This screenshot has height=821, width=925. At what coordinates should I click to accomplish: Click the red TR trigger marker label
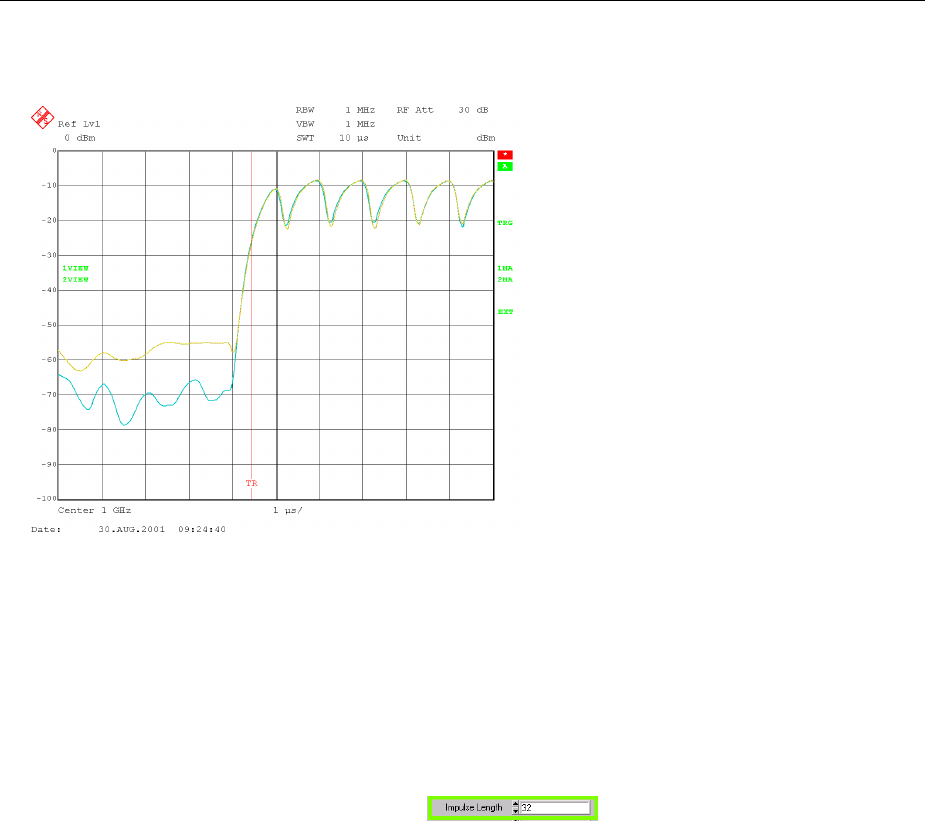click(x=251, y=483)
